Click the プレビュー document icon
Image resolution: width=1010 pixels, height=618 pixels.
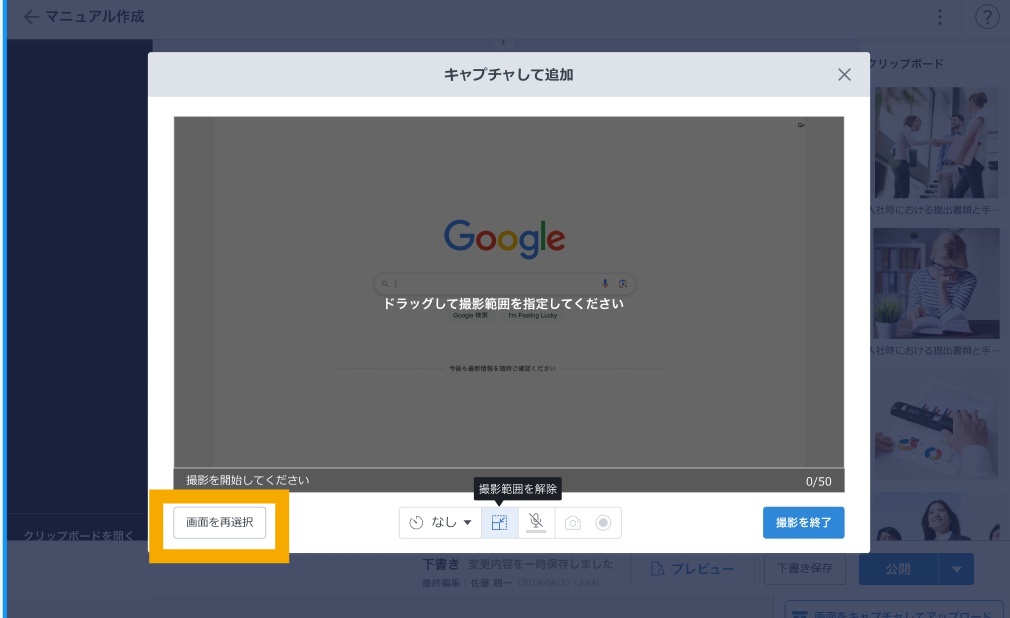point(658,569)
